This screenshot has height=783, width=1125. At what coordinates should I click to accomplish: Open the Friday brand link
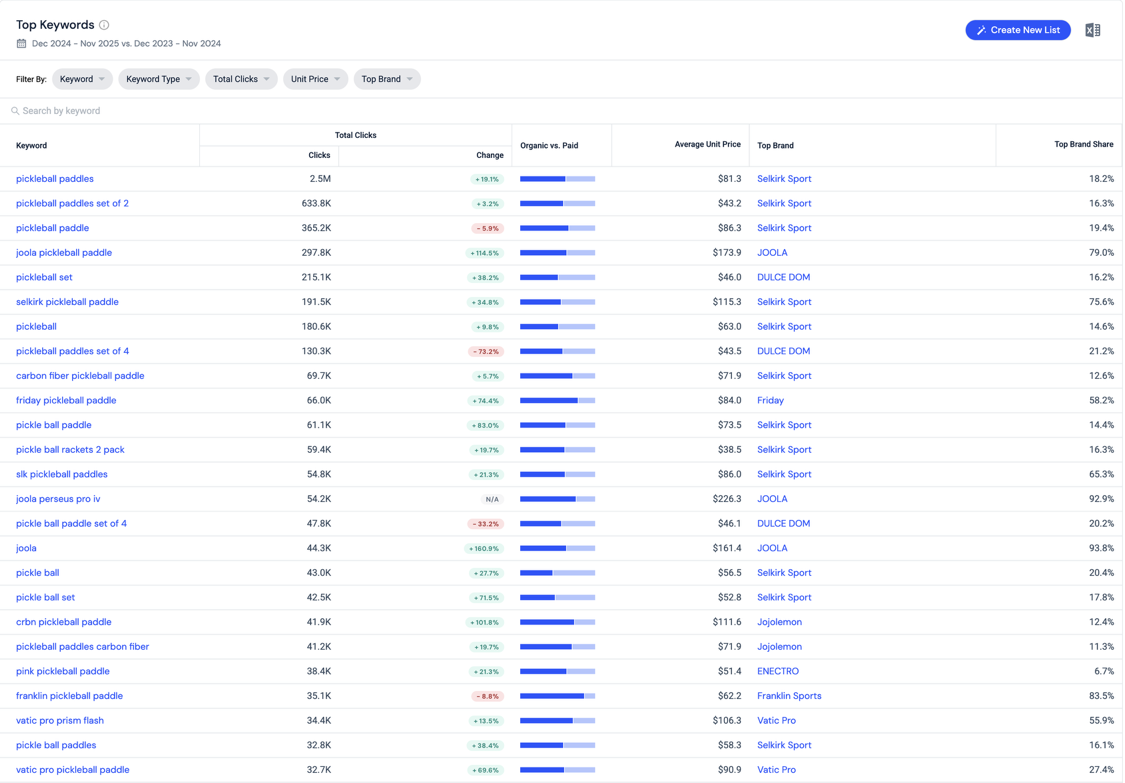(x=771, y=400)
